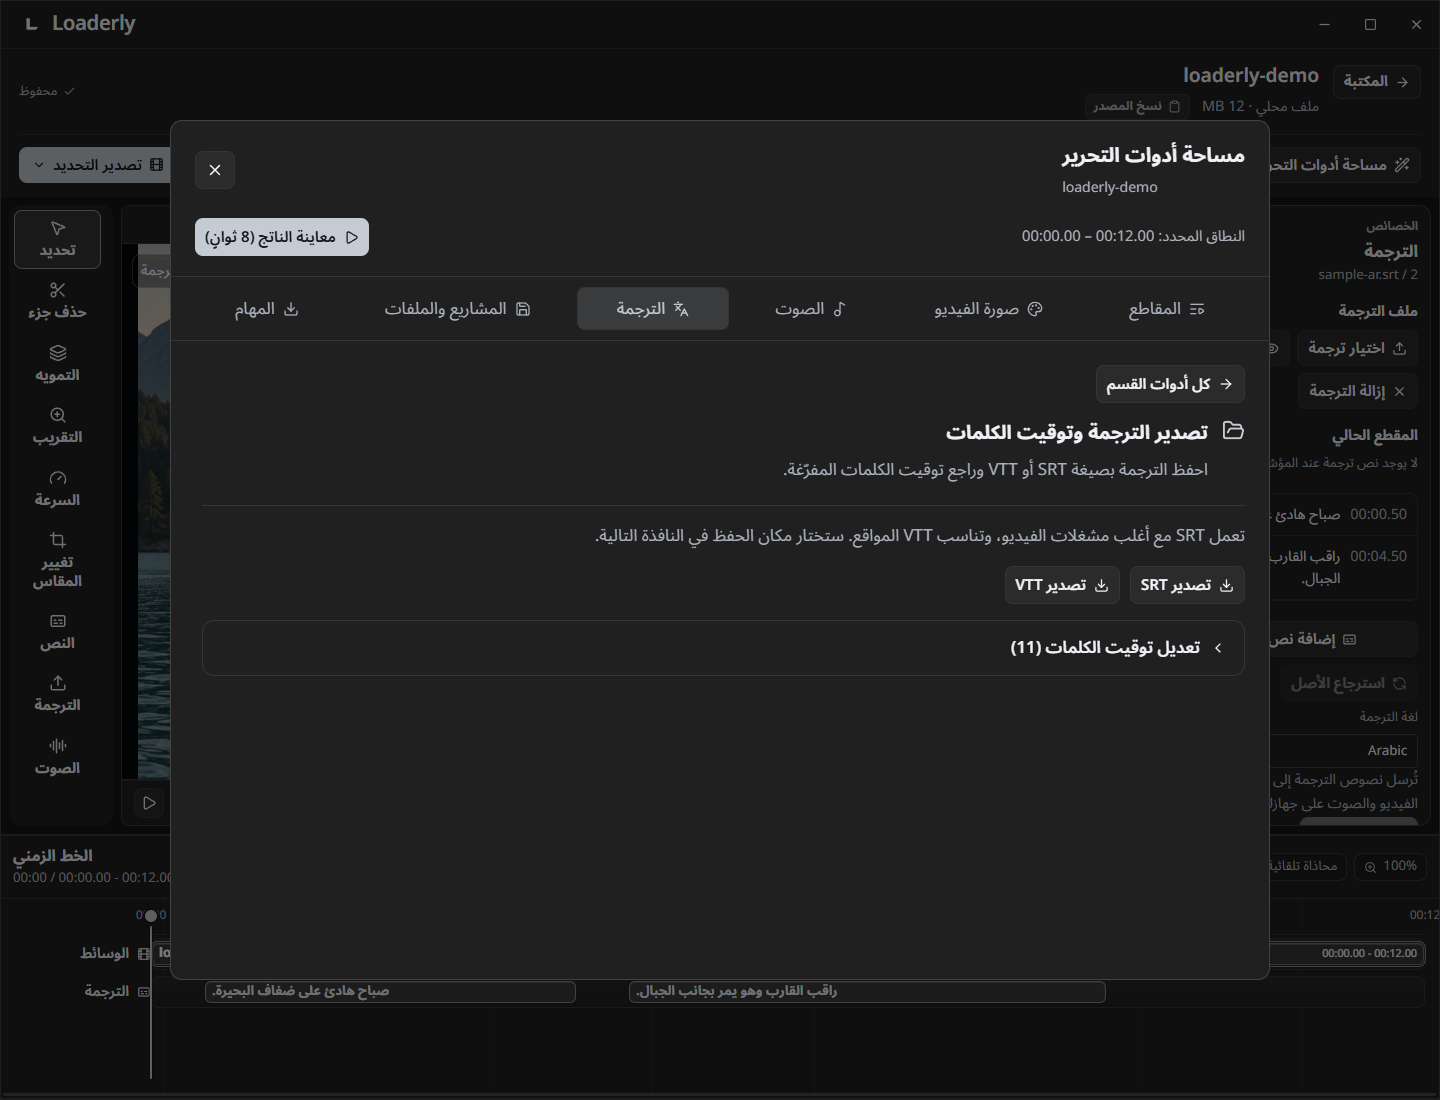Close the editing tools dialog
The width and height of the screenshot is (1440, 1100).
coord(215,170)
